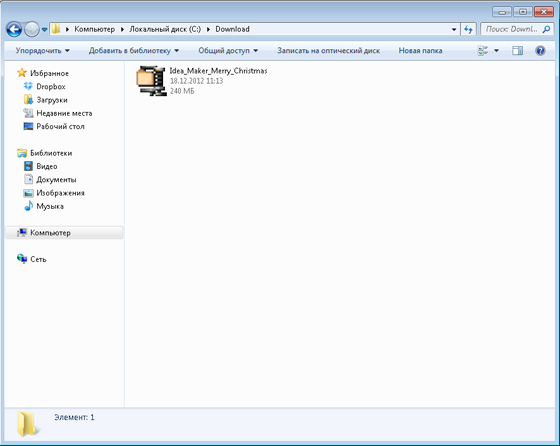Open the view options dropdown arrow
Viewport: 560px width, 446px height.
click(x=496, y=51)
